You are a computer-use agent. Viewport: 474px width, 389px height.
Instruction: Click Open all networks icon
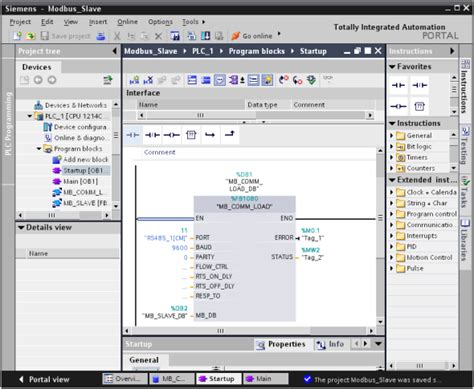(192, 80)
